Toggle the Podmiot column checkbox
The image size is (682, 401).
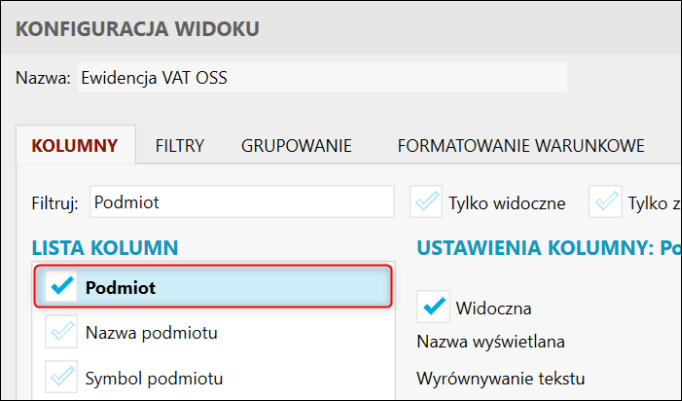pyautogui.click(x=62, y=287)
